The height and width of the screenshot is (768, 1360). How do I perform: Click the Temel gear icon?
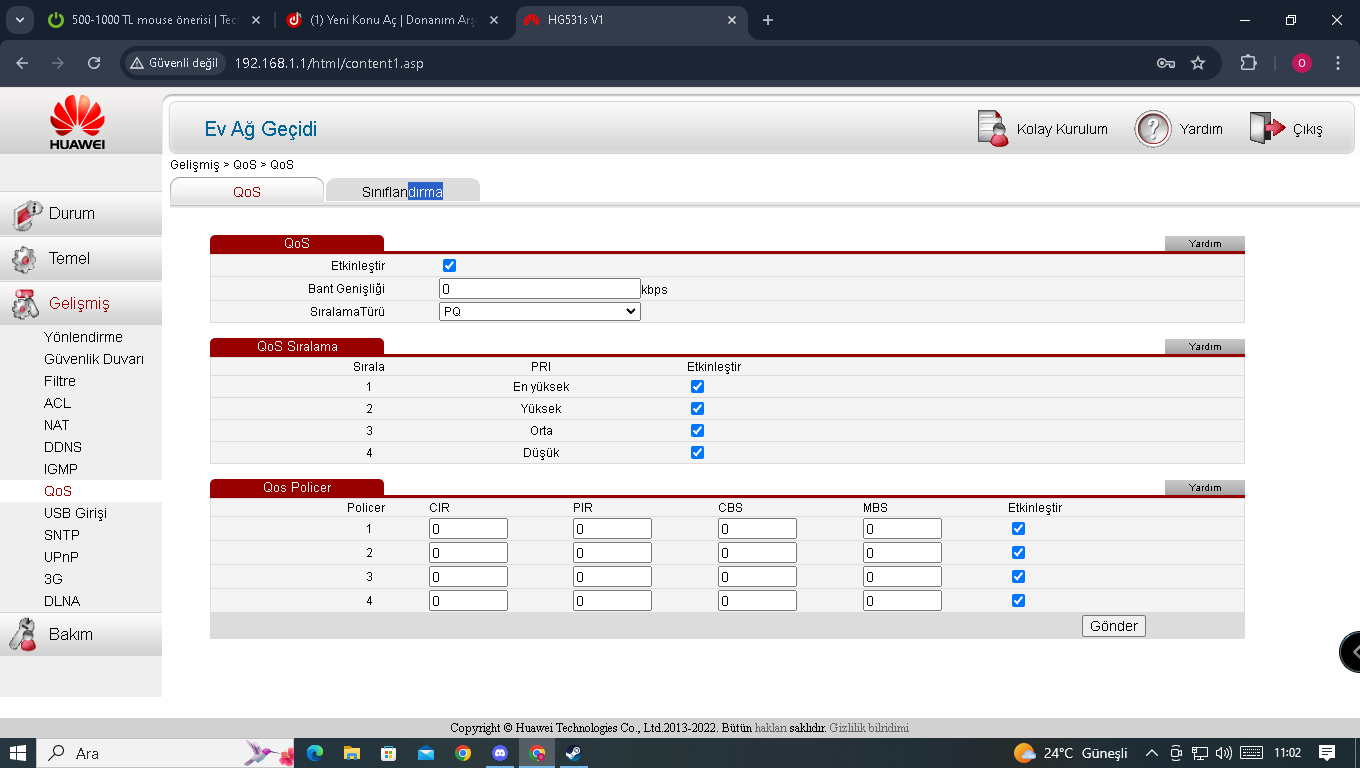[24, 259]
